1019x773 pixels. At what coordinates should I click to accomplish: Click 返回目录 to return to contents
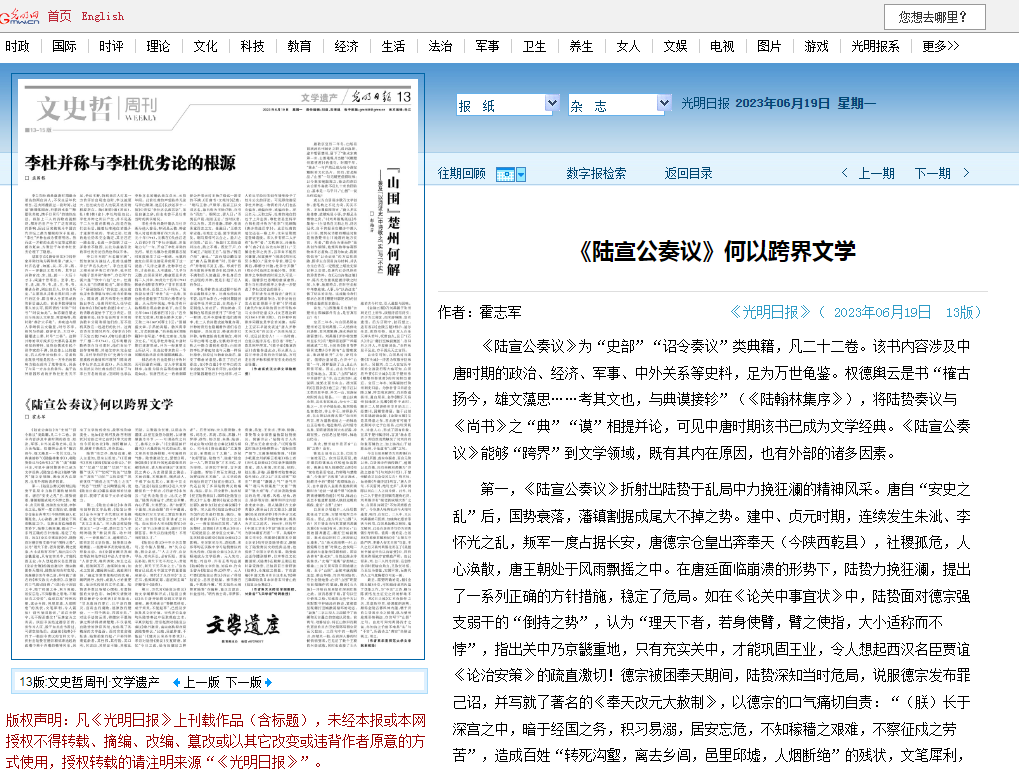point(688,173)
